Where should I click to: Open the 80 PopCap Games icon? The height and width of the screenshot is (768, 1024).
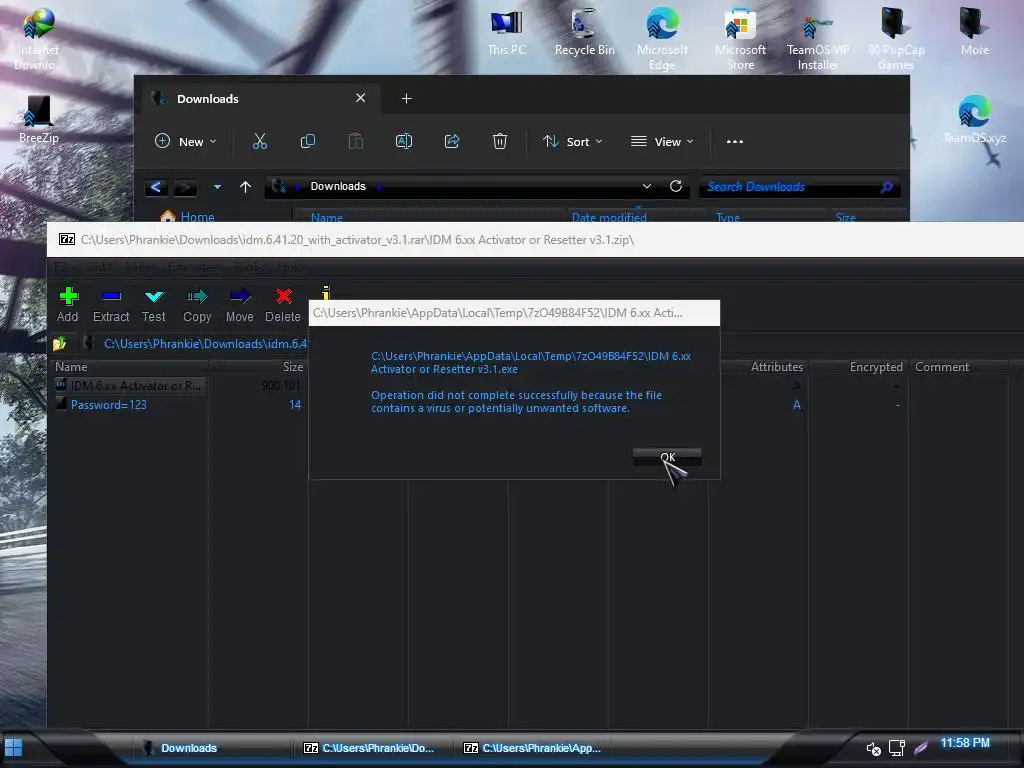click(896, 38)
